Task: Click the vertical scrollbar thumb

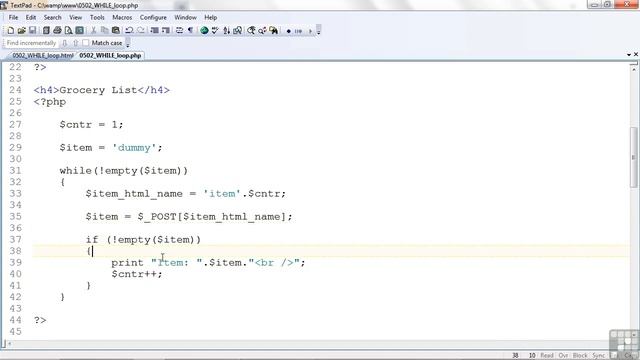Action: point(633,157)
